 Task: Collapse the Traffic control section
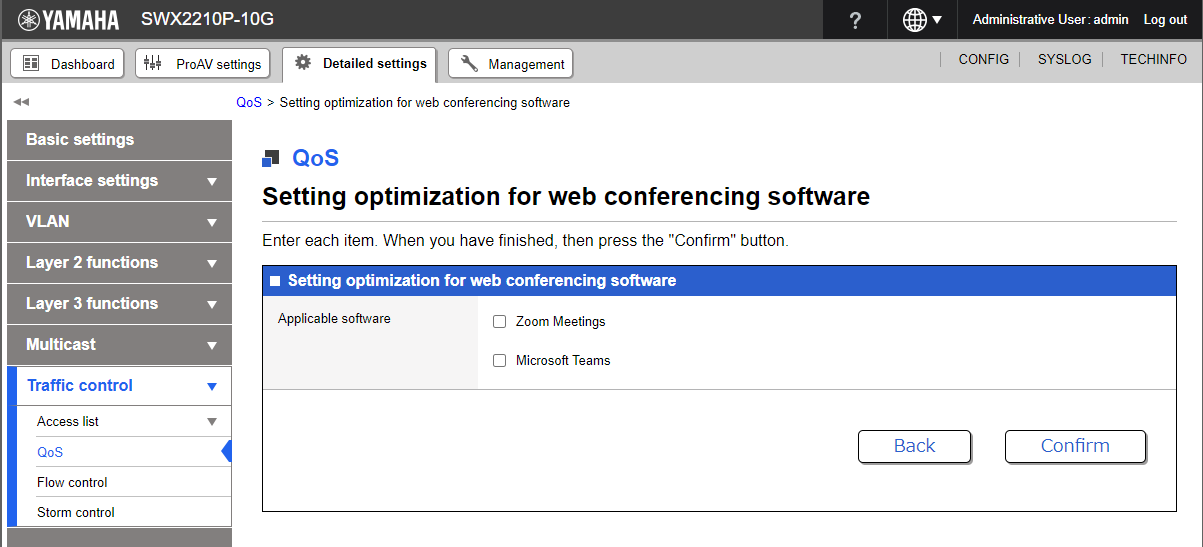(211, 386)
